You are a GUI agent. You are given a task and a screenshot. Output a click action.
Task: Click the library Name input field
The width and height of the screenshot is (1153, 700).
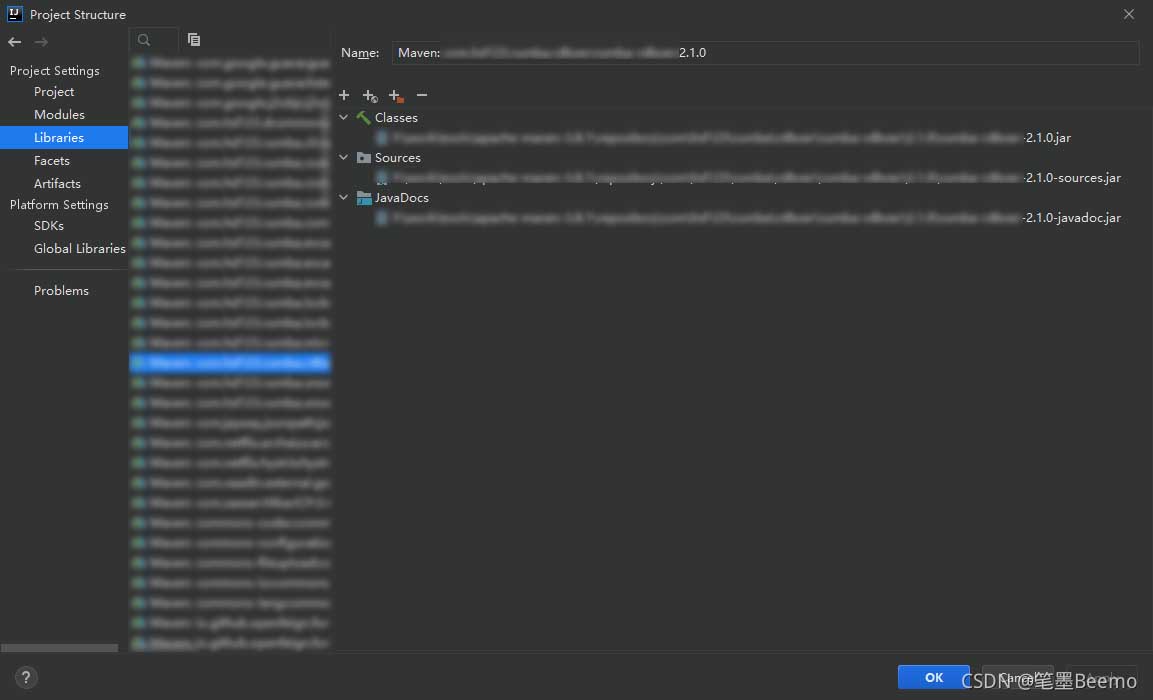pos(765,53)
